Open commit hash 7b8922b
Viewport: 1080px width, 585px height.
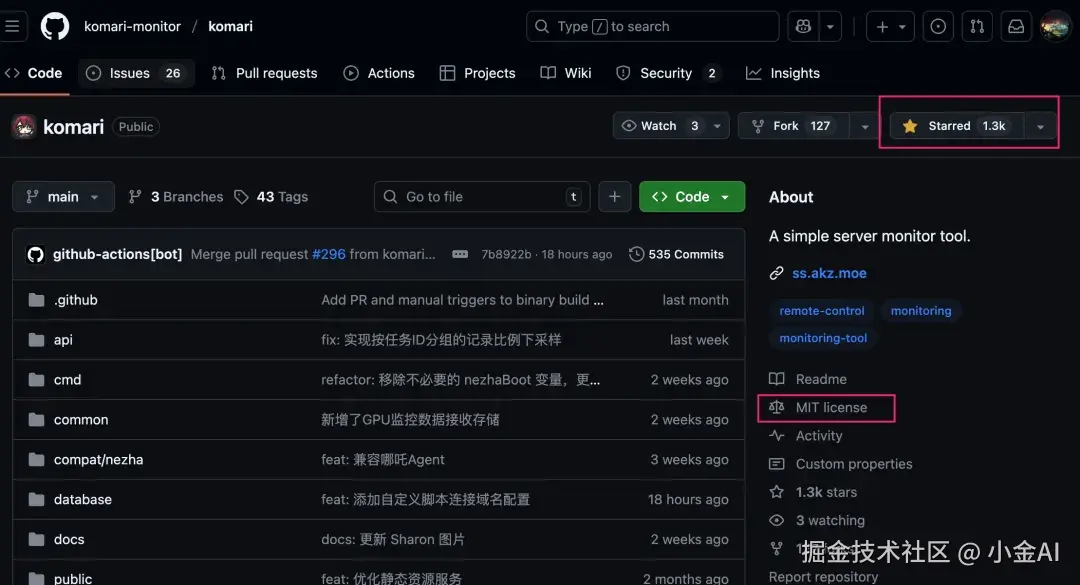tap(506, 254)
